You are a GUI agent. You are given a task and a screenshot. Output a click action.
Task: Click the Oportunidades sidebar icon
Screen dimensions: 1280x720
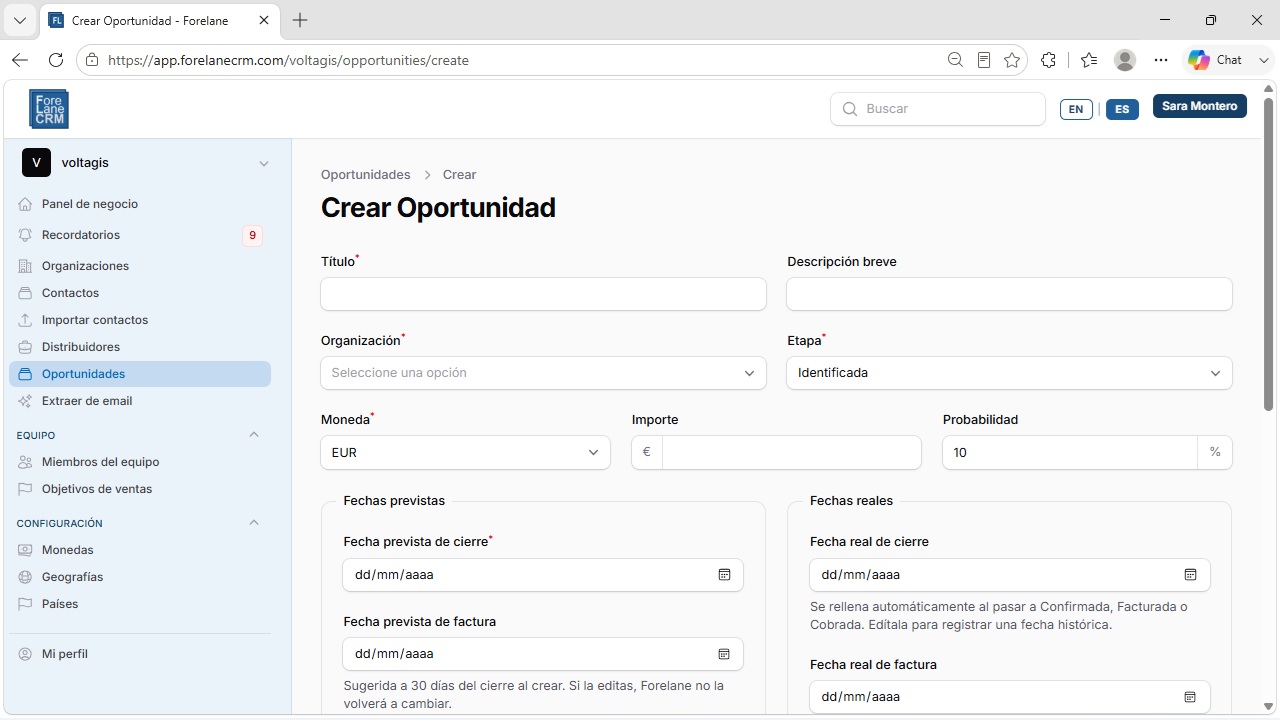(25, 374)
